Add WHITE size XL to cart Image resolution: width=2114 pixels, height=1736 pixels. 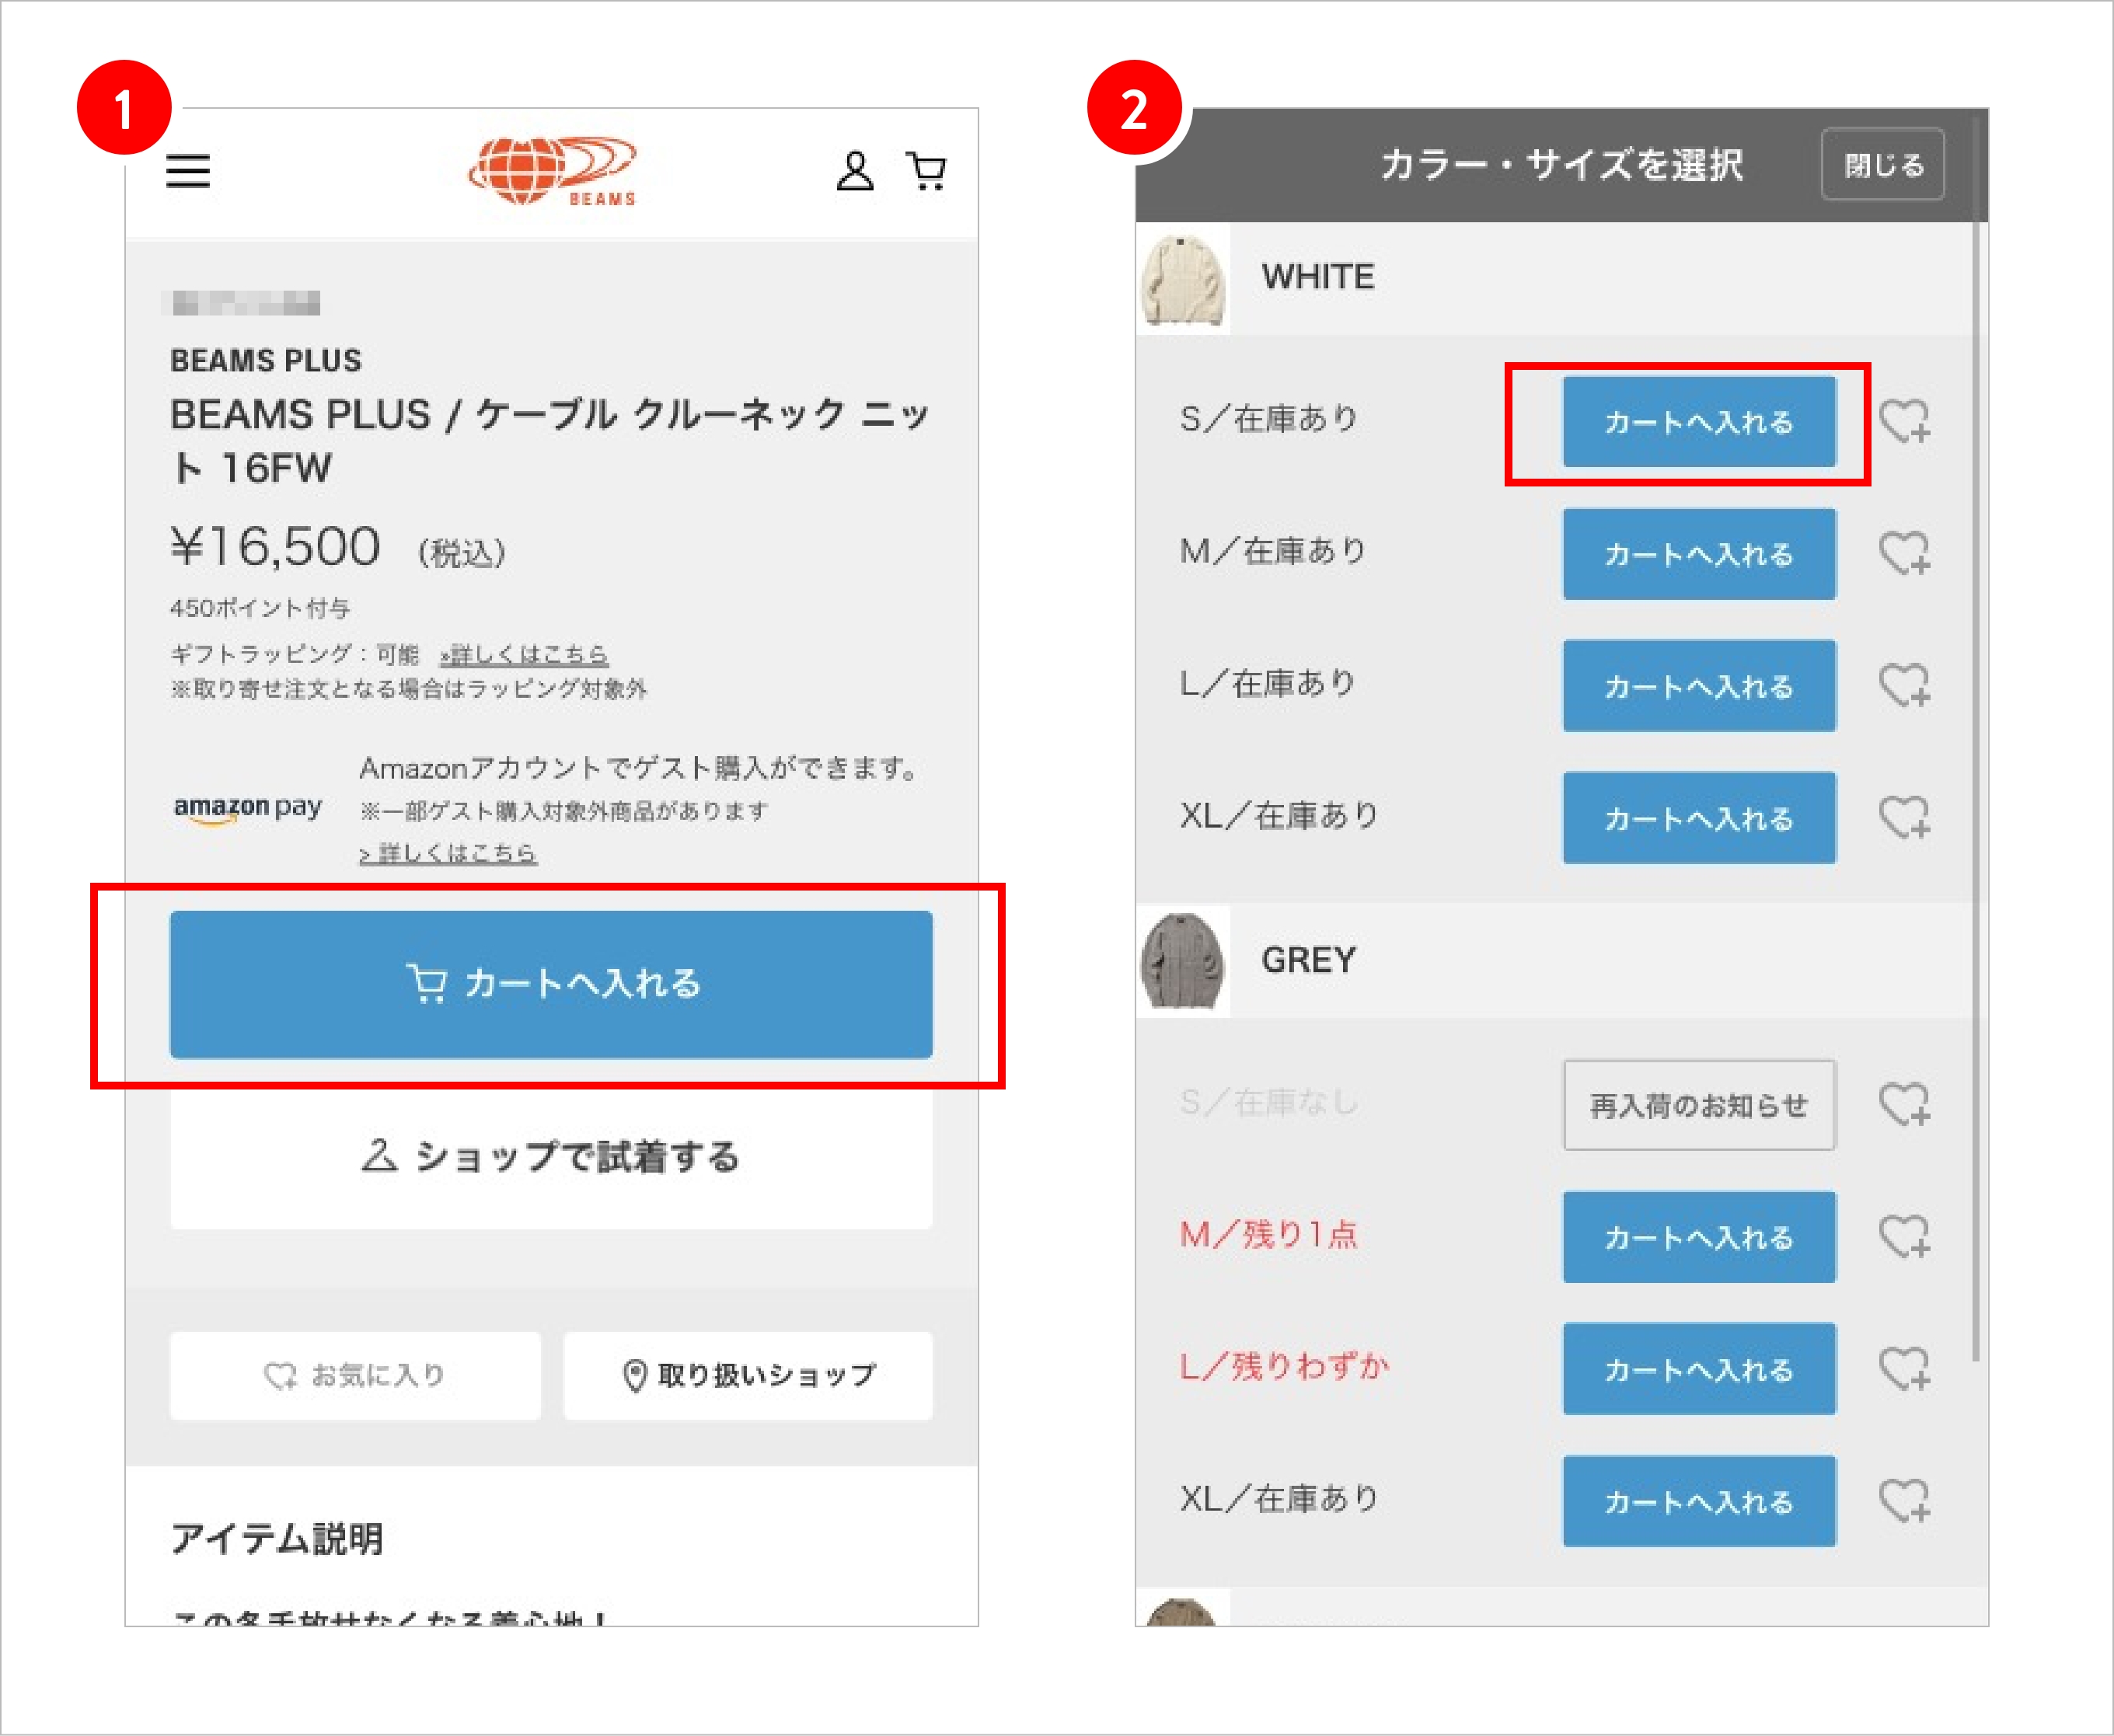[x=1699, y=818]
